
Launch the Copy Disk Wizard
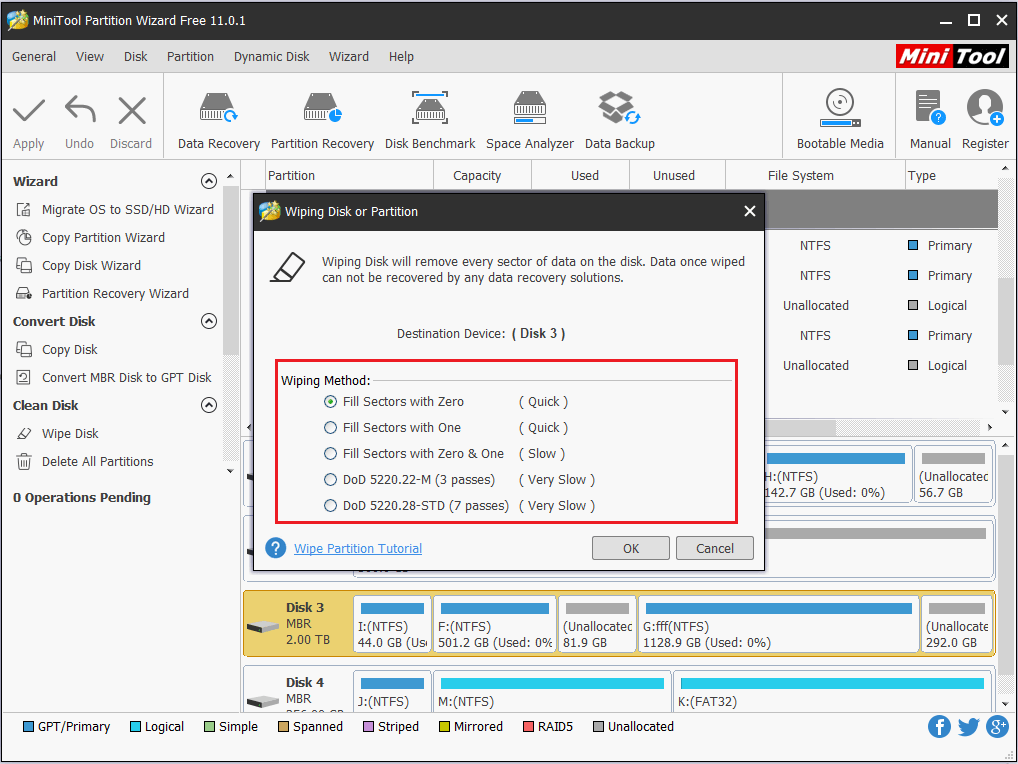[x=78, y=265]
